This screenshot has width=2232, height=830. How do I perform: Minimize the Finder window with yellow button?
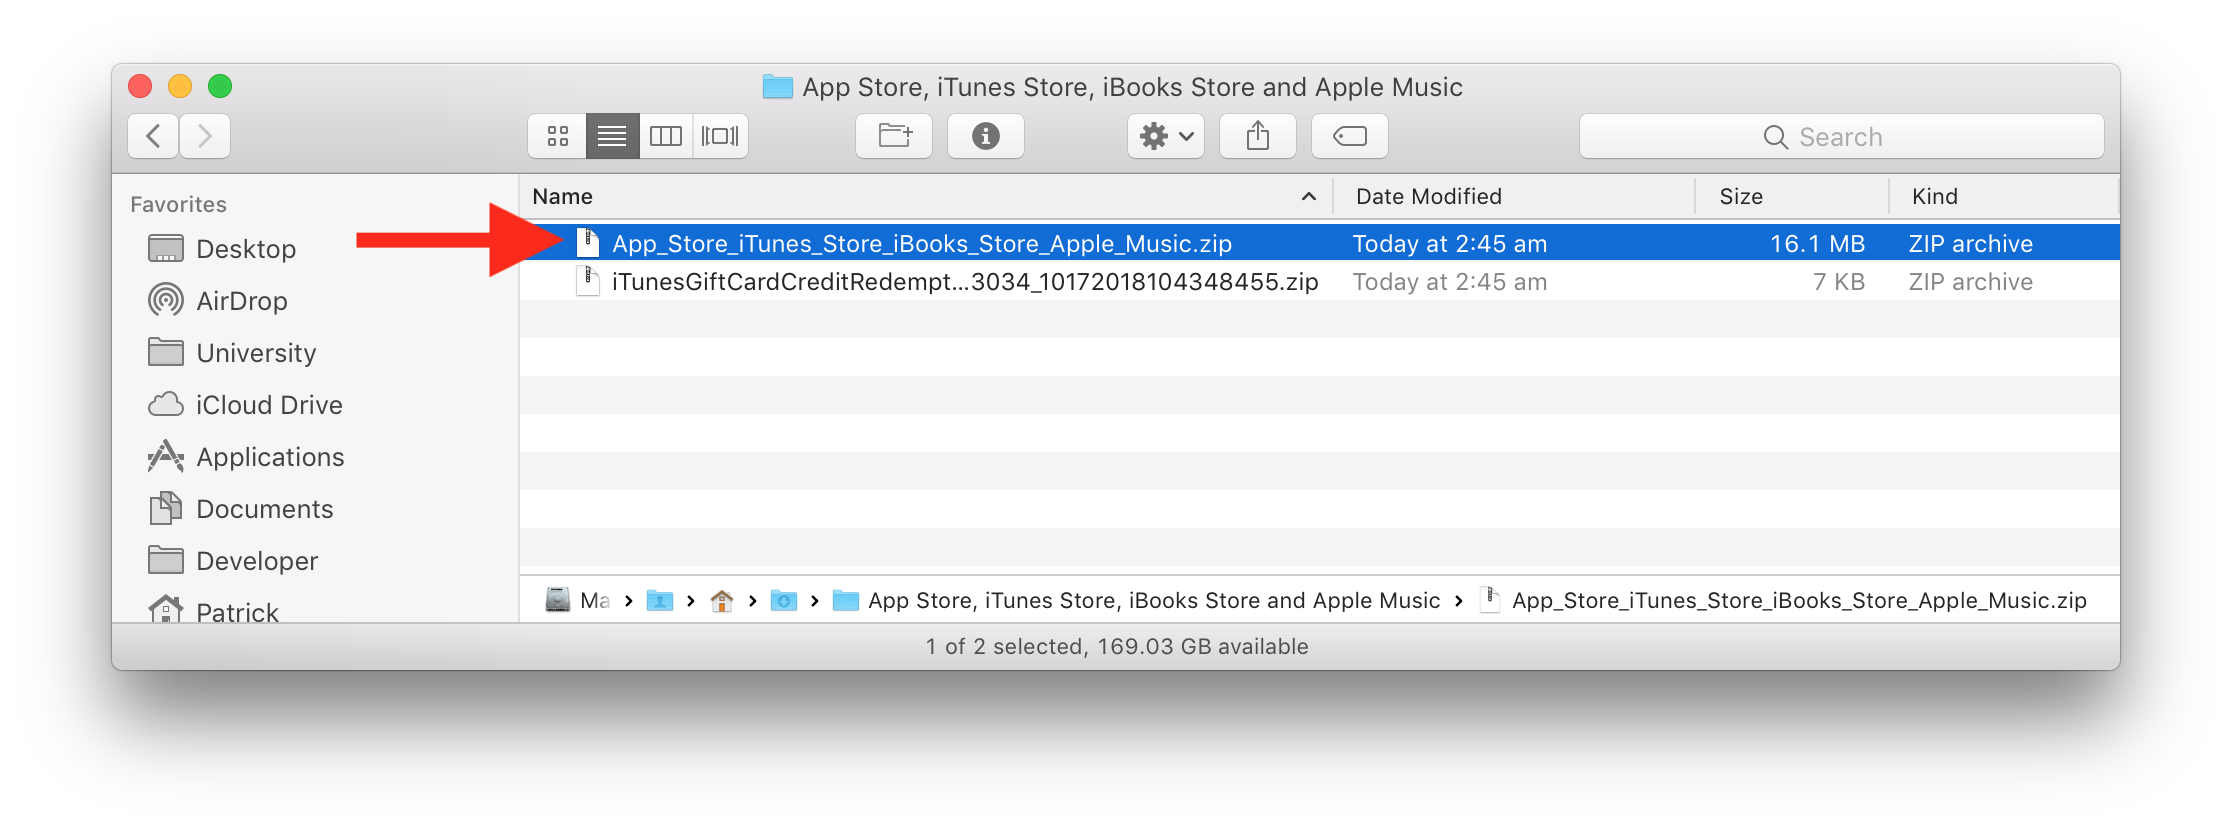tap(180, 86)
